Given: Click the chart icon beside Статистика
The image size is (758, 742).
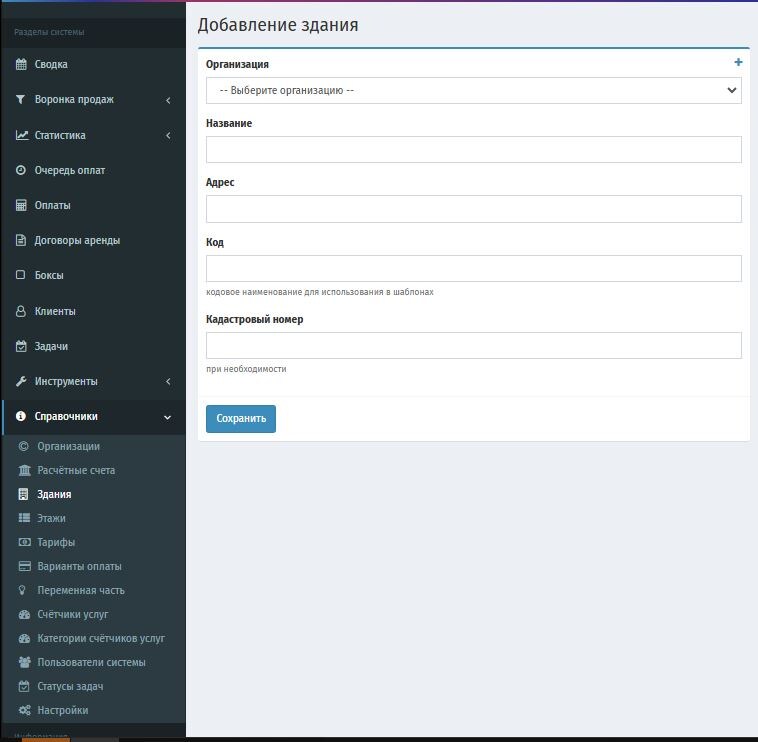Looking at the screenshot, I should pos(22,135).
